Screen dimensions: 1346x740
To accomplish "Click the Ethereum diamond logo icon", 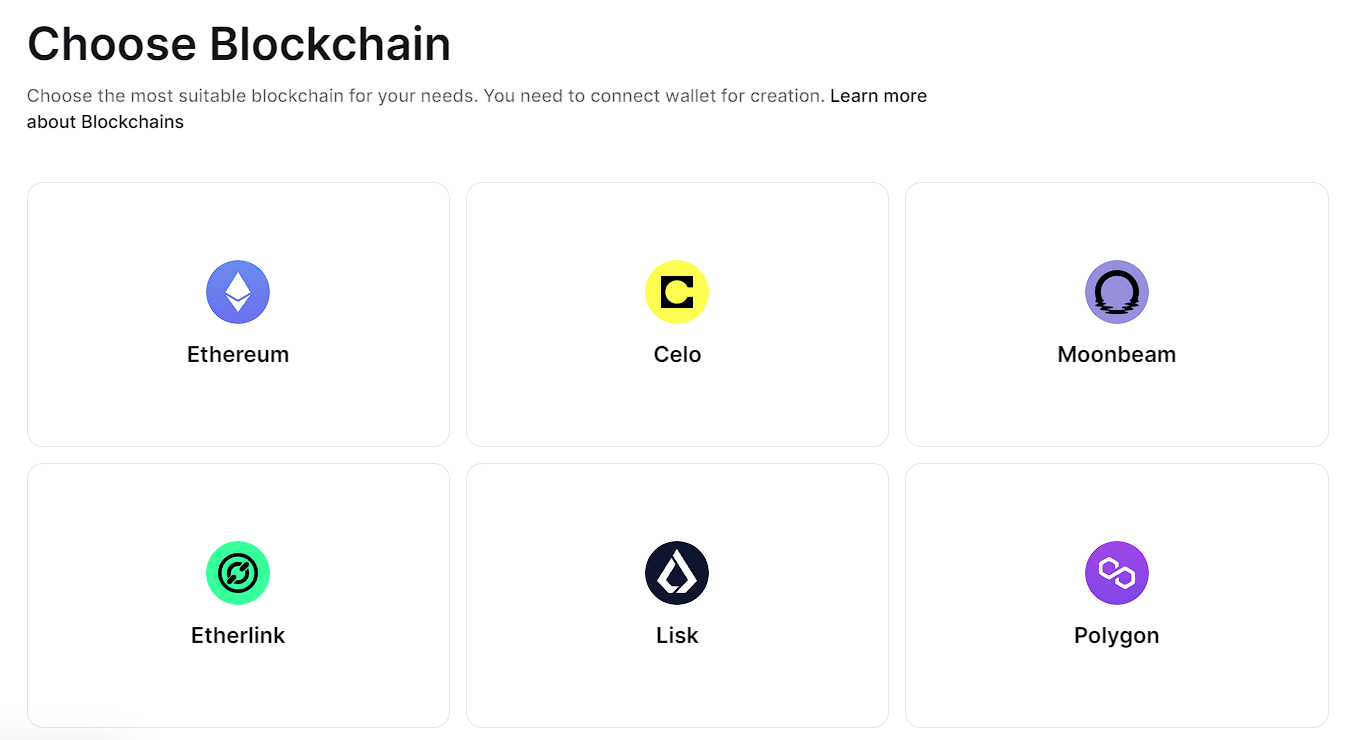I will pos(238,292).
